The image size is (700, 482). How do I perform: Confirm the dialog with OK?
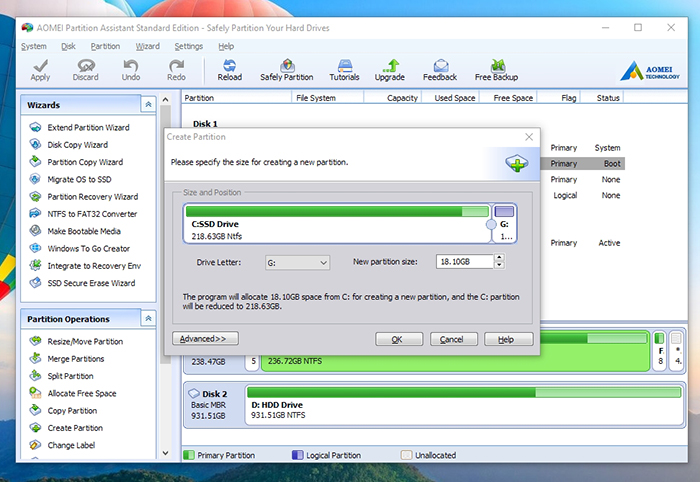coord(399,339)
